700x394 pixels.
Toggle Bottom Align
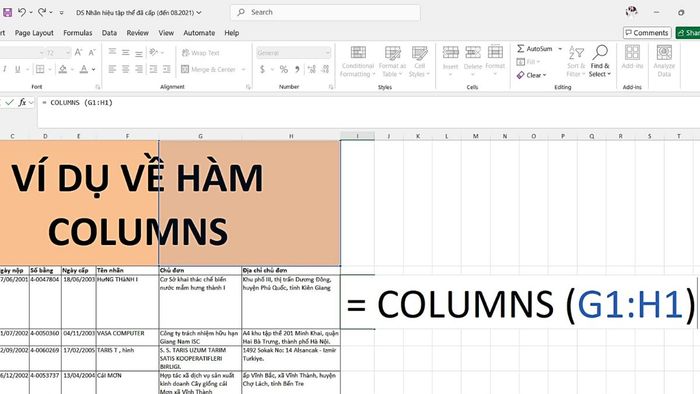coord(139,53)
